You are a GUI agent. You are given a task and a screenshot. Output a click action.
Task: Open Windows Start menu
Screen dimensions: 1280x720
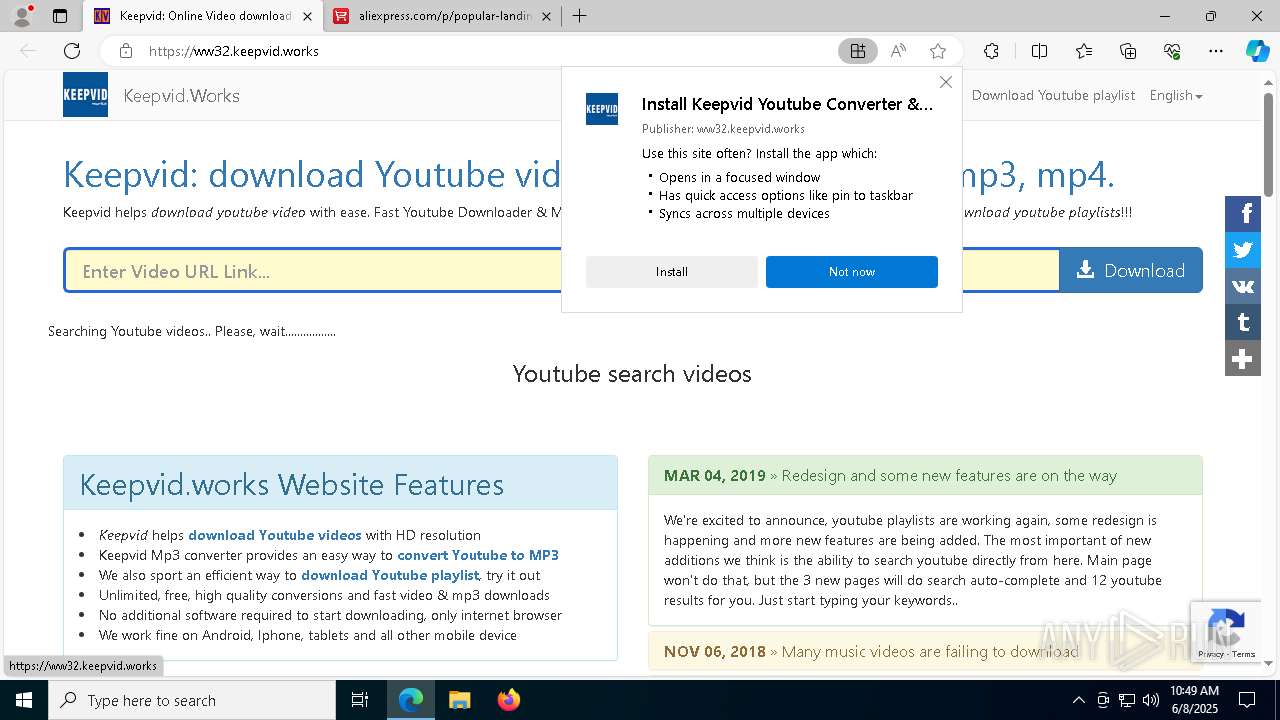pyautogui.click(x=24, y=700)
